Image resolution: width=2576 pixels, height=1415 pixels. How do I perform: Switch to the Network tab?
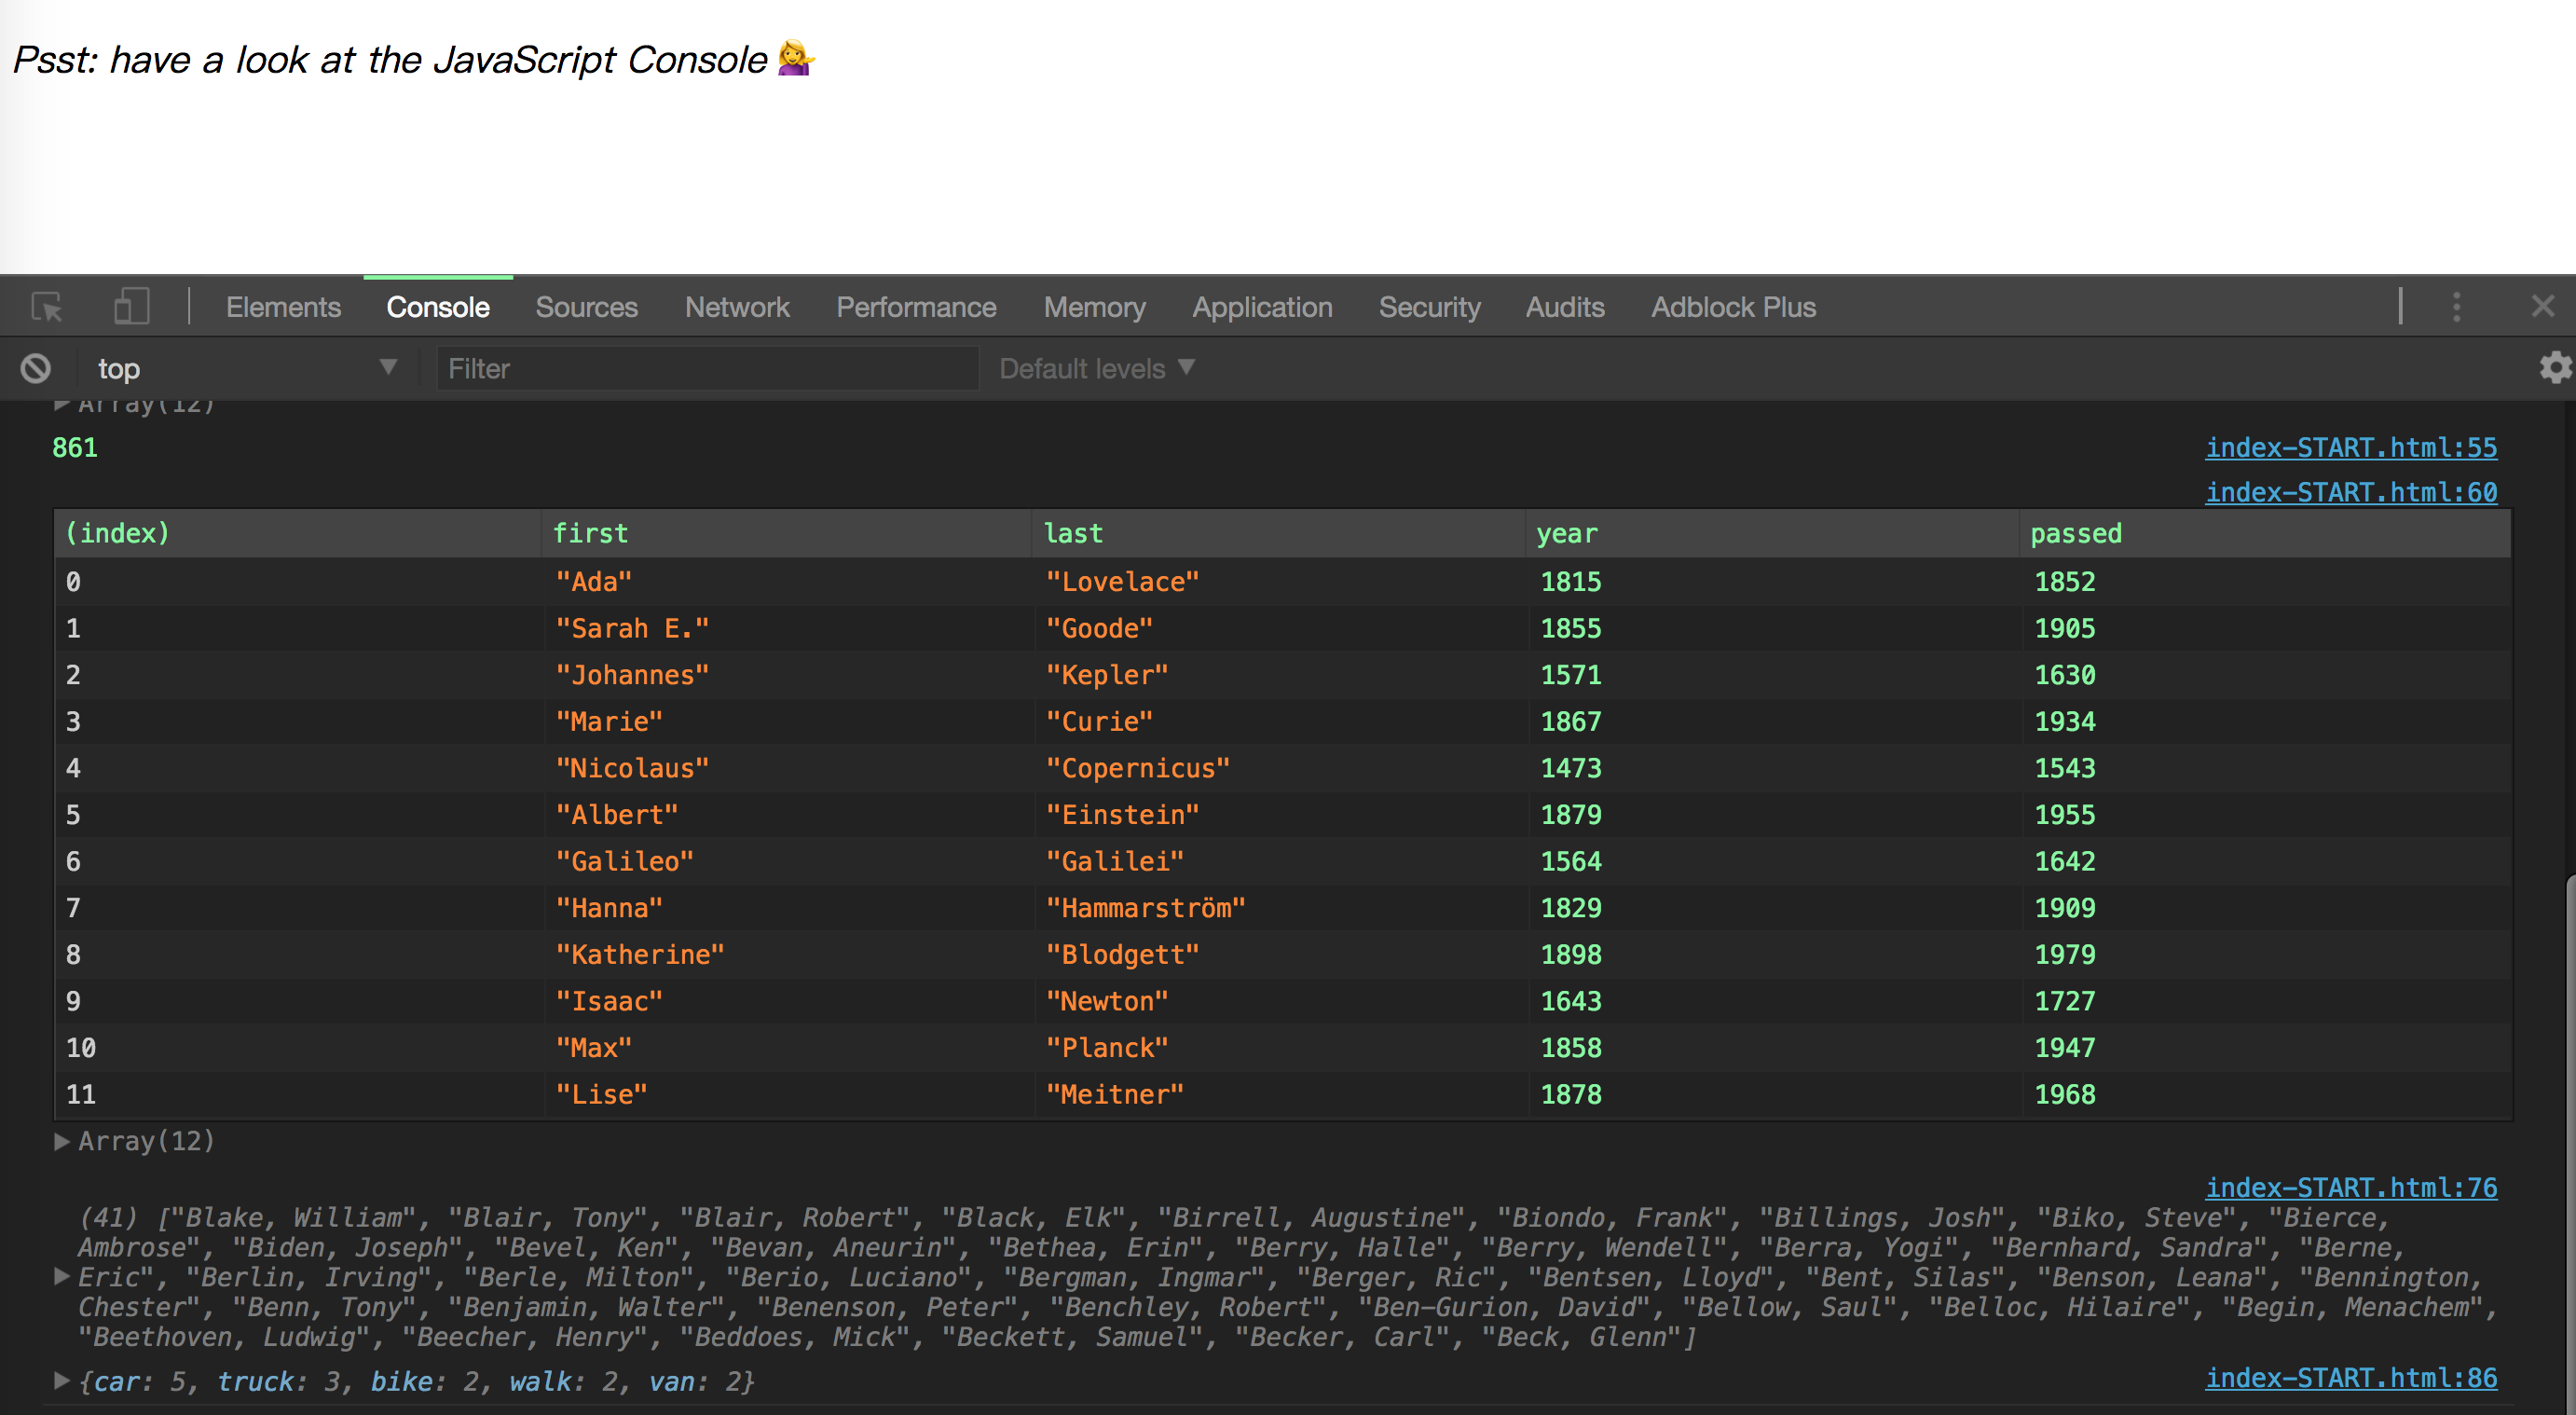[x=737, y=307]
